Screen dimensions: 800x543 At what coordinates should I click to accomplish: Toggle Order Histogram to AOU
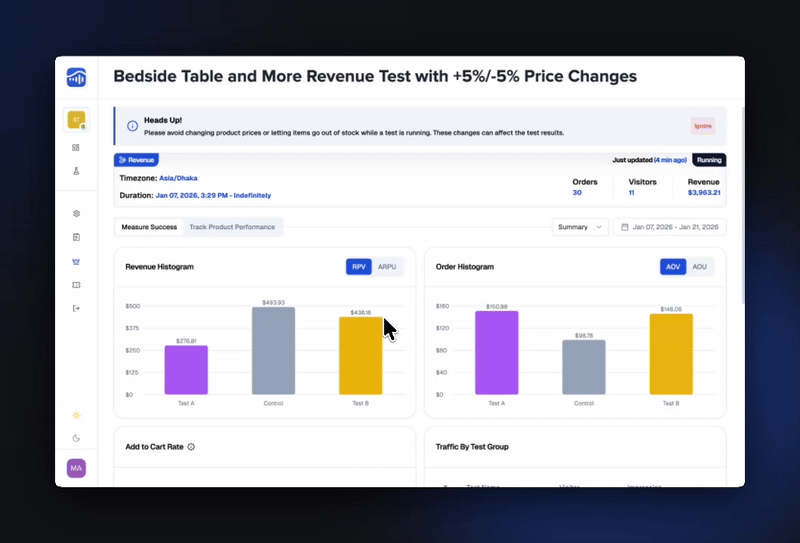[700, 267]
